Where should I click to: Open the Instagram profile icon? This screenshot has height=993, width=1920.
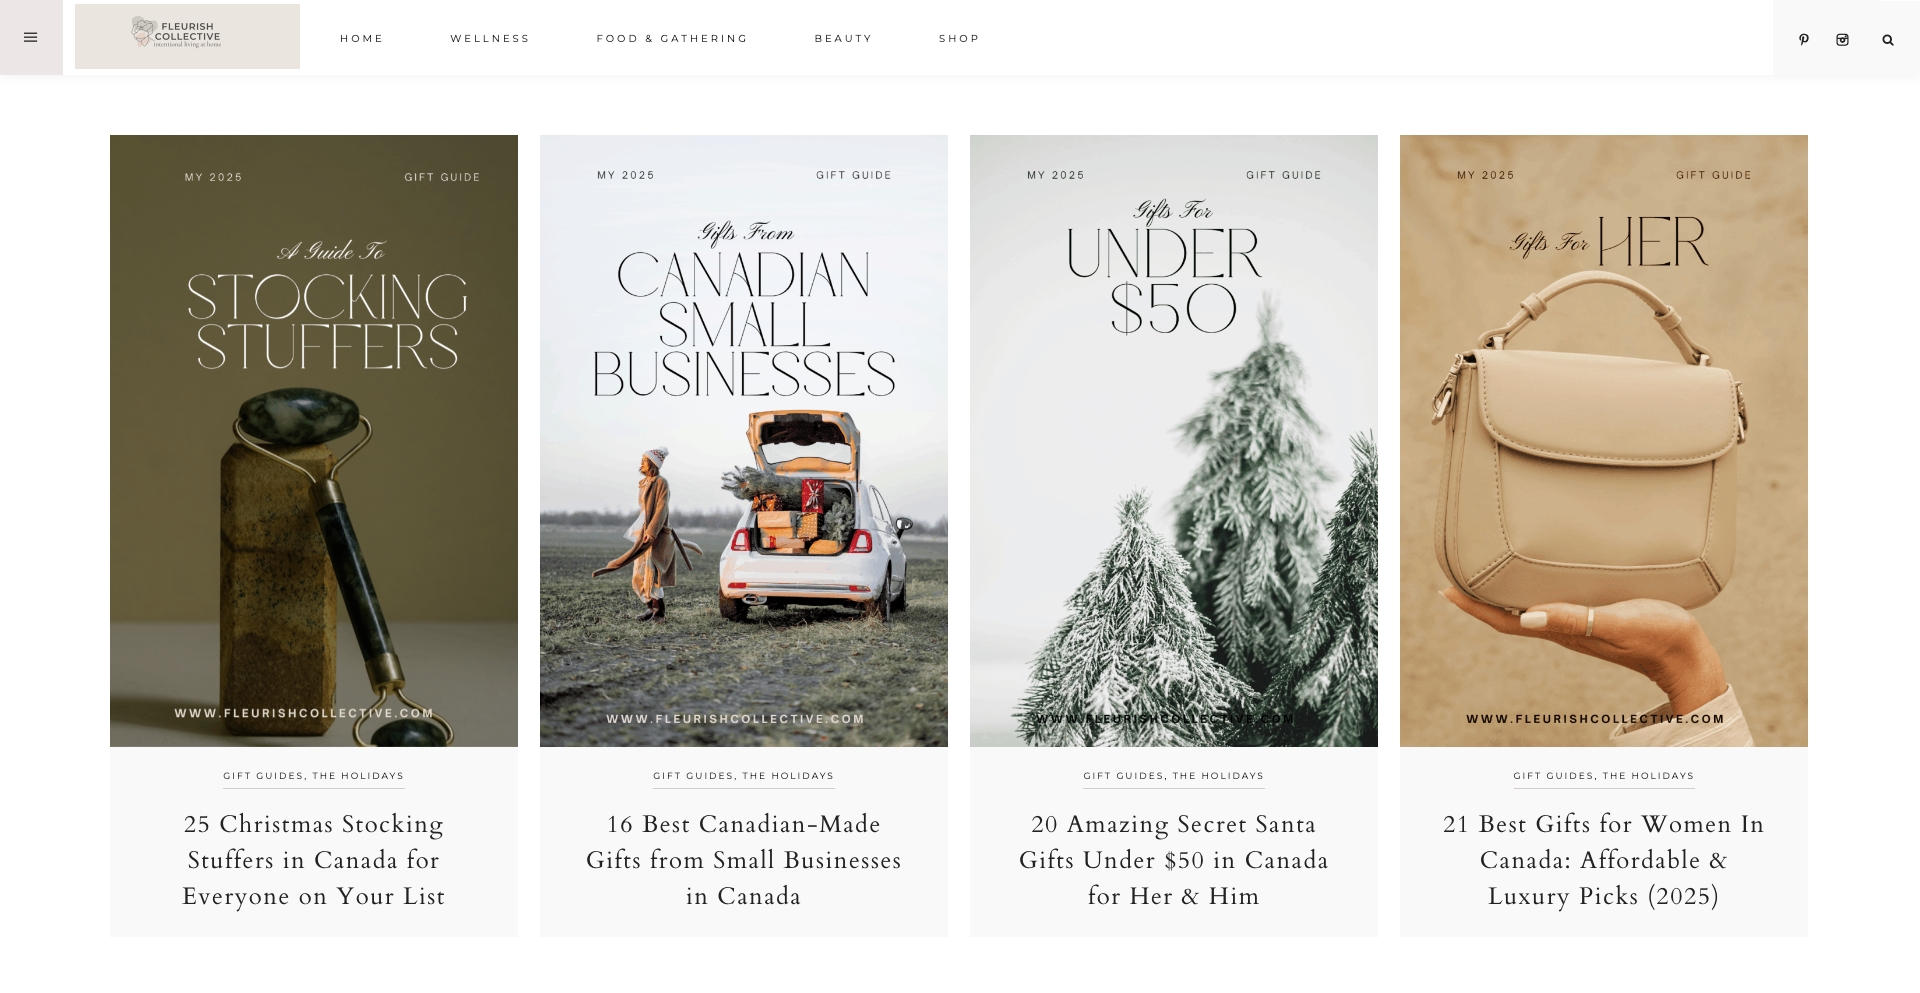[1842, 40]
